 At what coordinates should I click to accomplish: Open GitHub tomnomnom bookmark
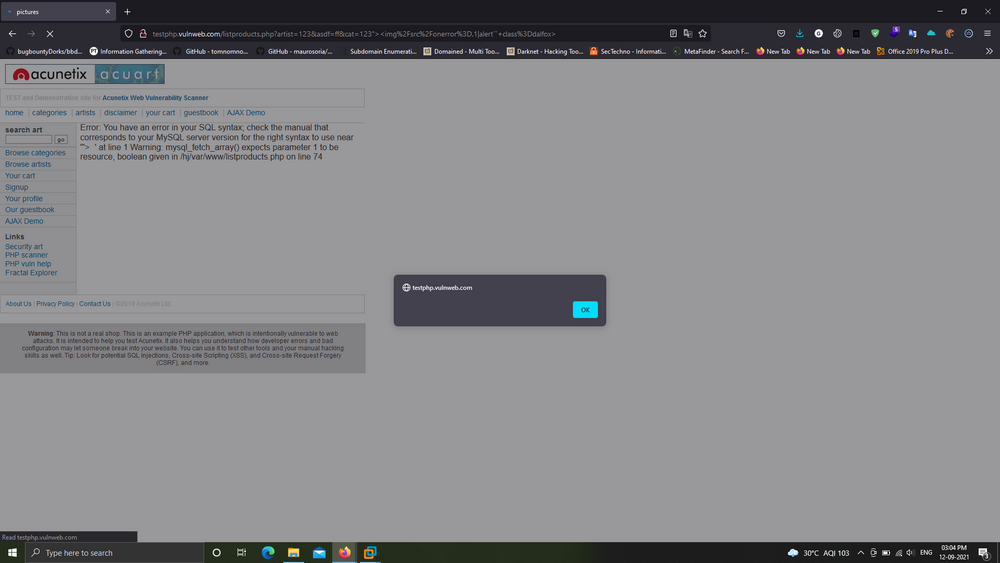coord(210,51)
